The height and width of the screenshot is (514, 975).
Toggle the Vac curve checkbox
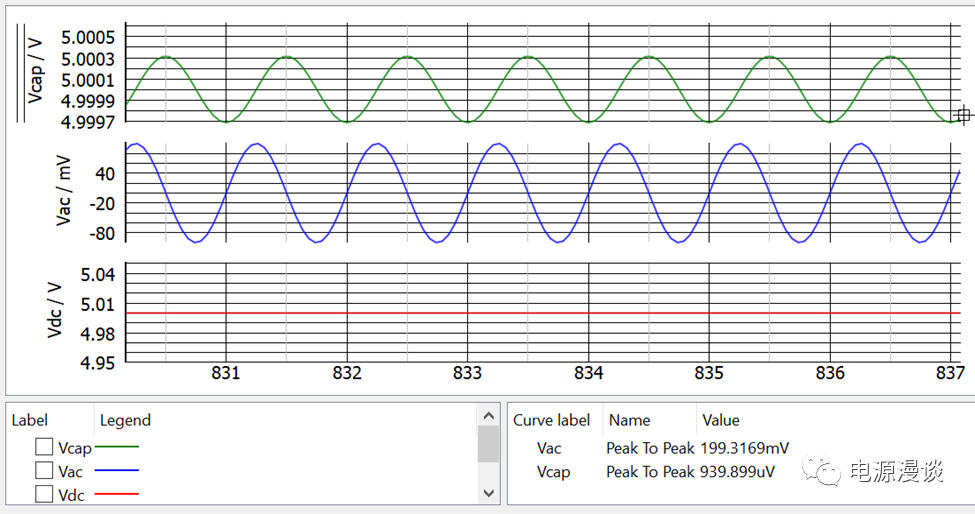pyautogui.click(x=44, y=470)
